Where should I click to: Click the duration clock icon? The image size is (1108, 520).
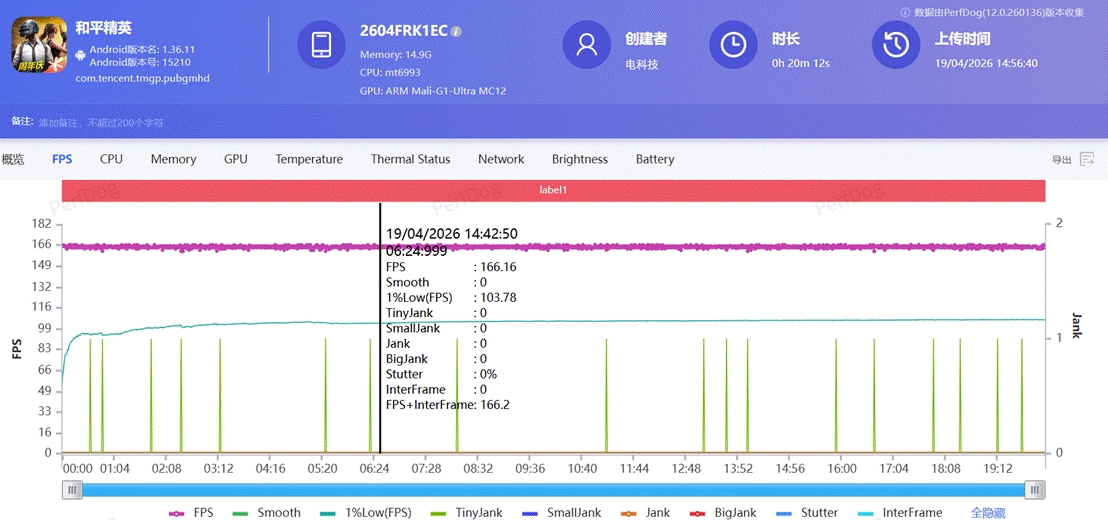(733, 45)
